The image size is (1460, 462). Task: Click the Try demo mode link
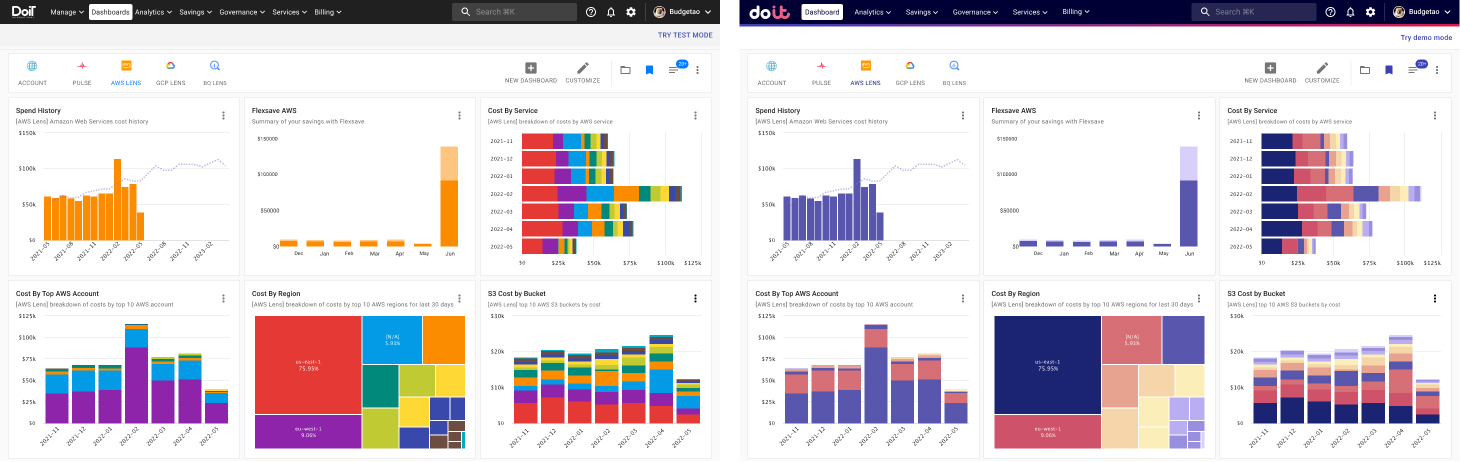pos(1426,37)
